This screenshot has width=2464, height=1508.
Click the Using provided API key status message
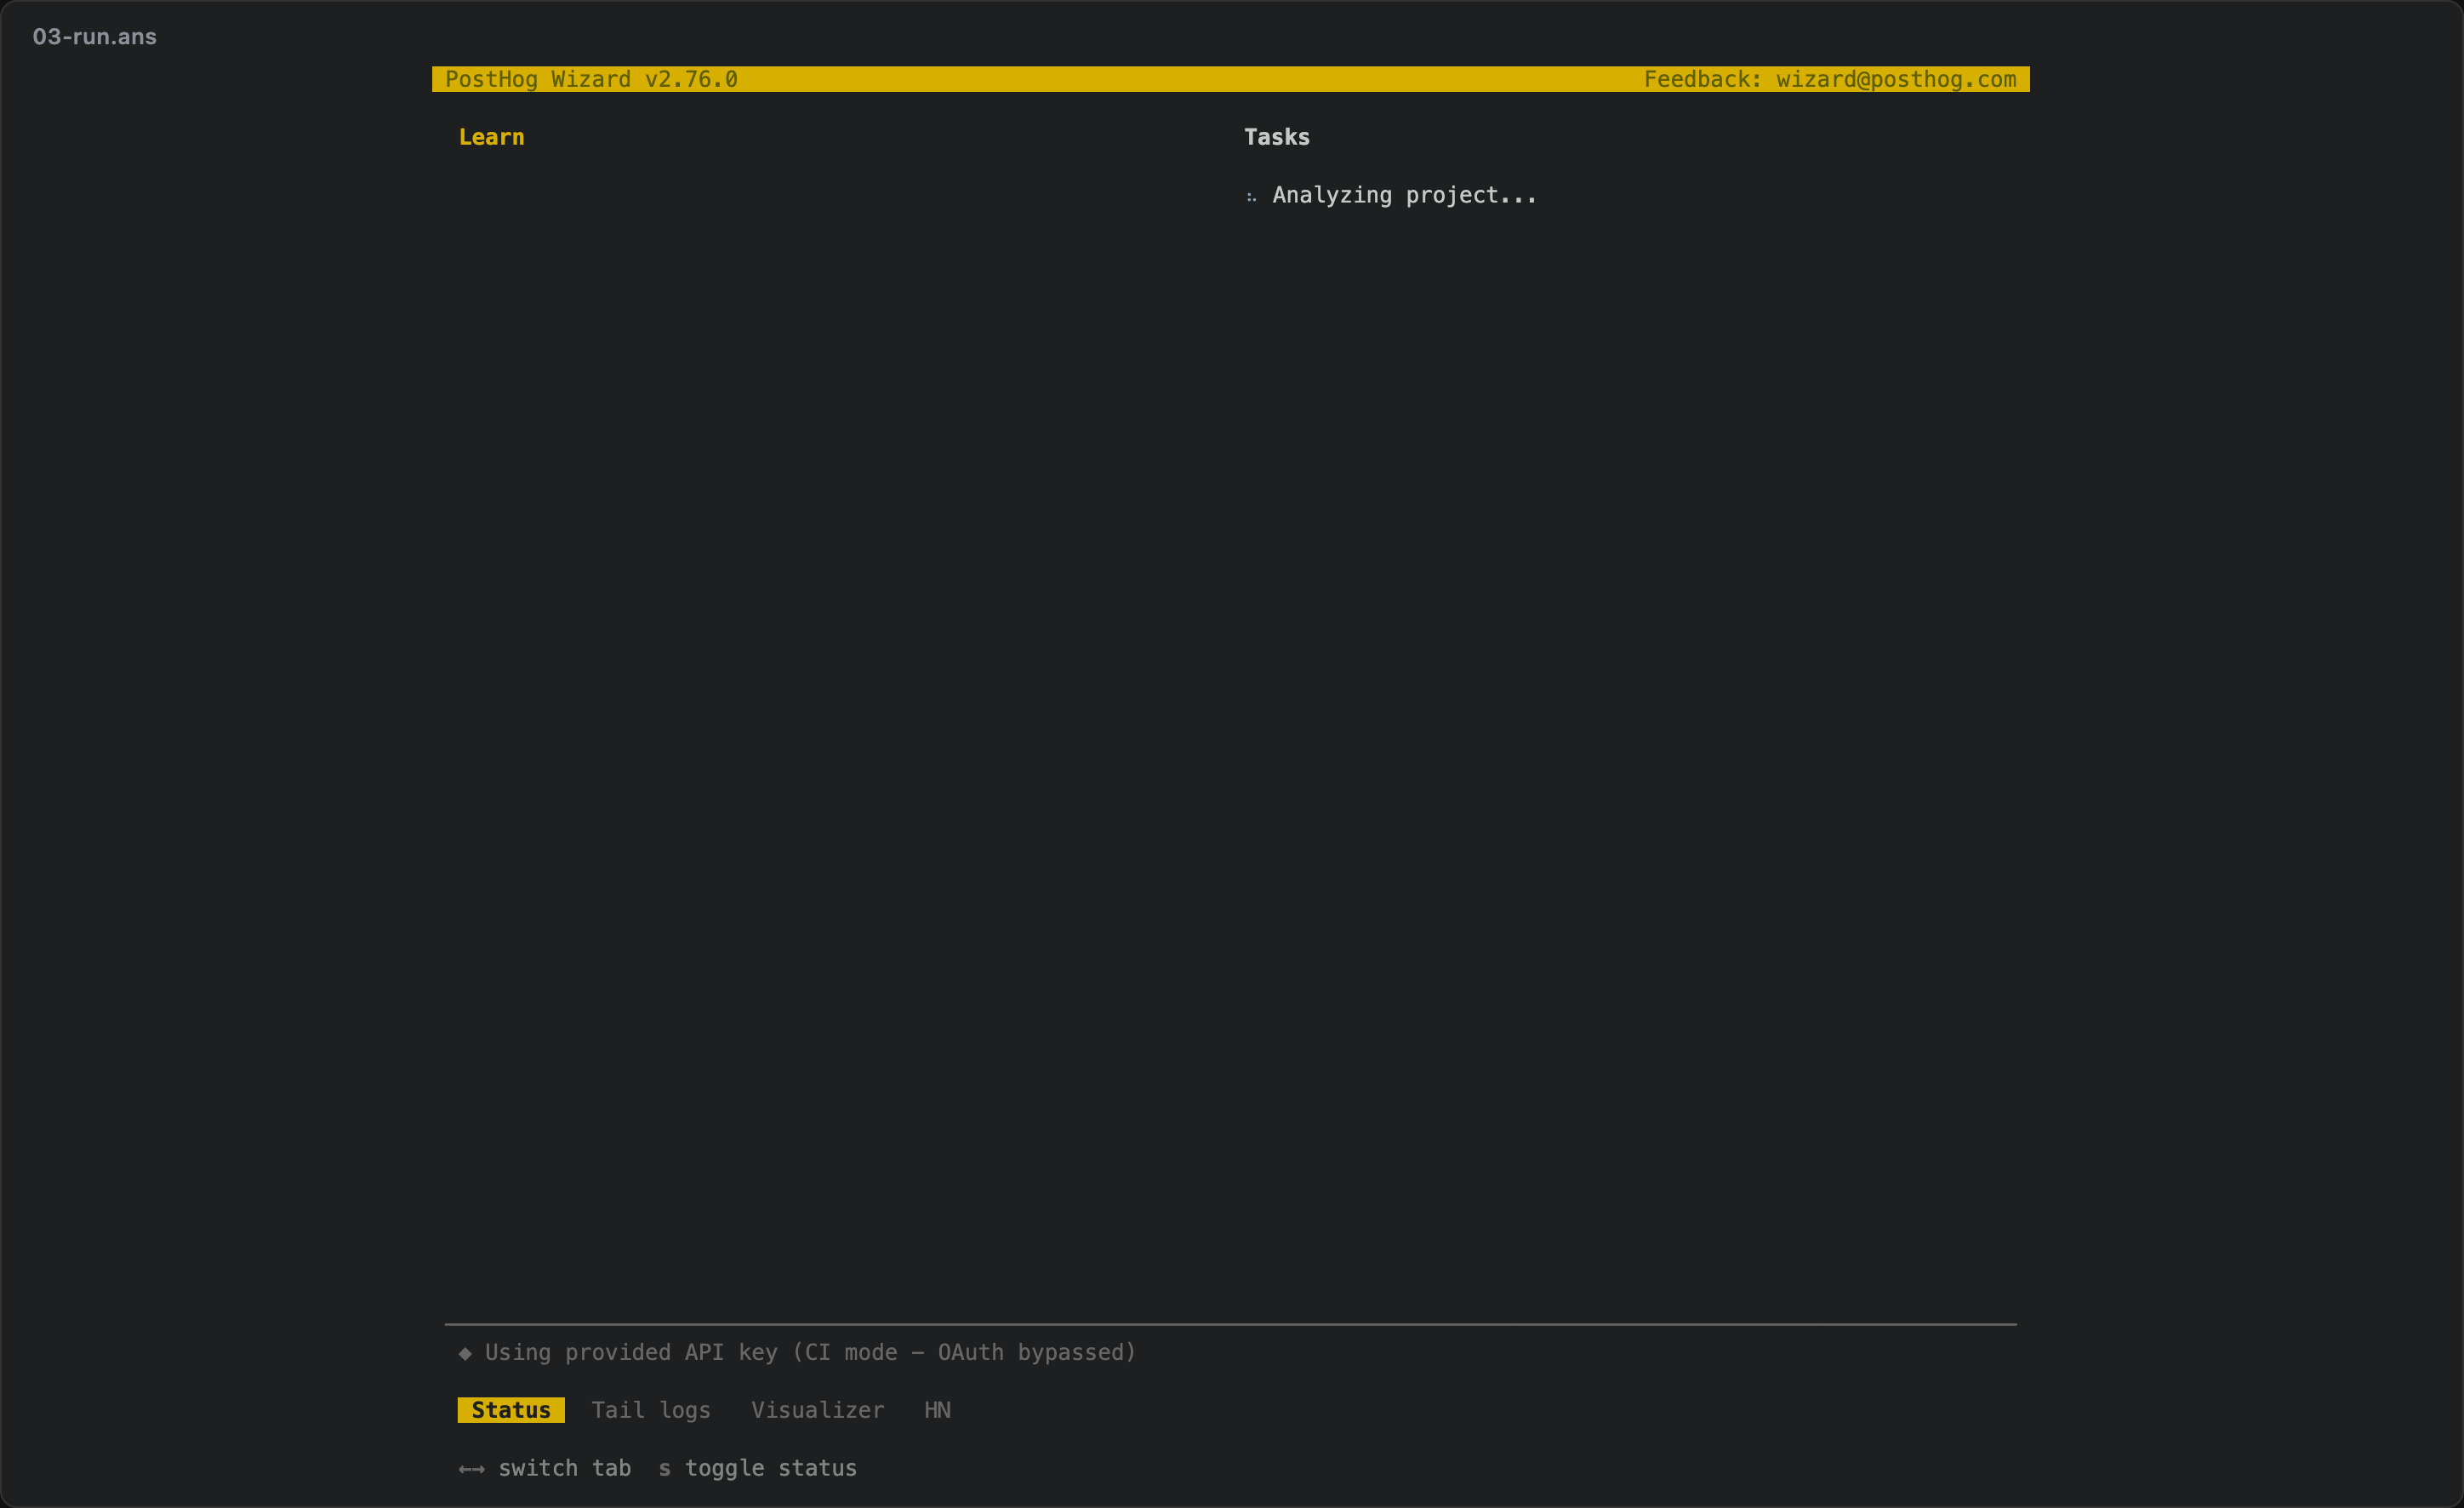click(x=811, y=1352)
